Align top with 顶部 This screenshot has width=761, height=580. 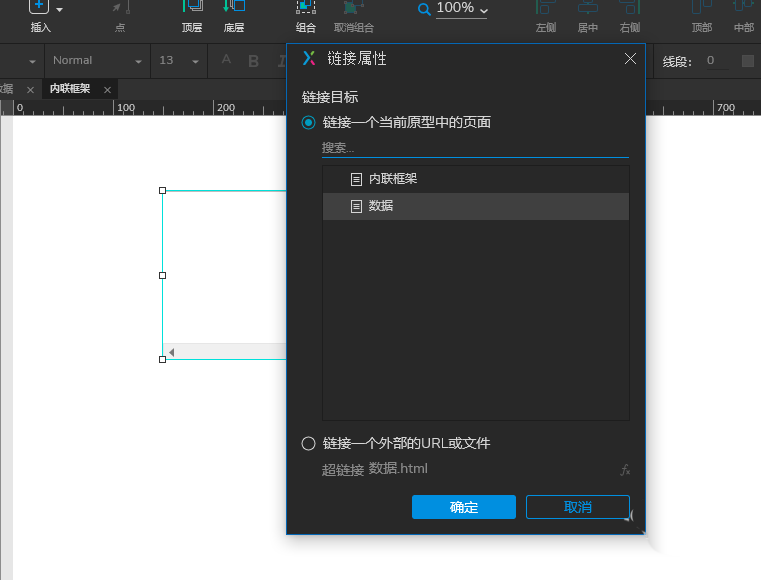tap(702, 17)
